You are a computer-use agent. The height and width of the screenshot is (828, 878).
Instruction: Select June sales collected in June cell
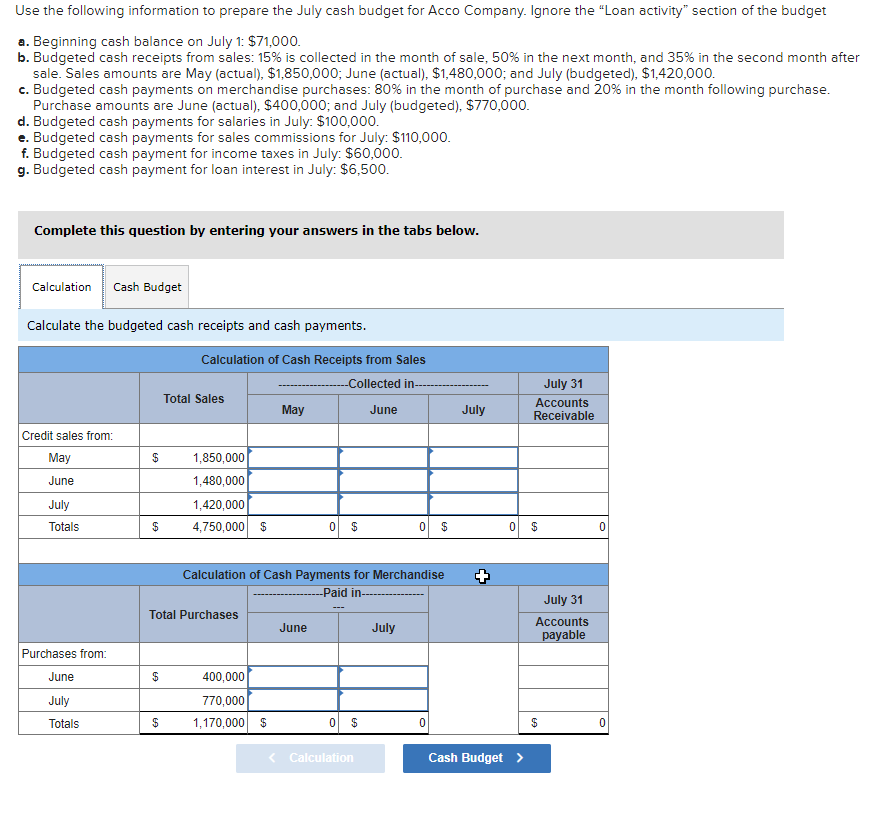(x=384, y=480)
